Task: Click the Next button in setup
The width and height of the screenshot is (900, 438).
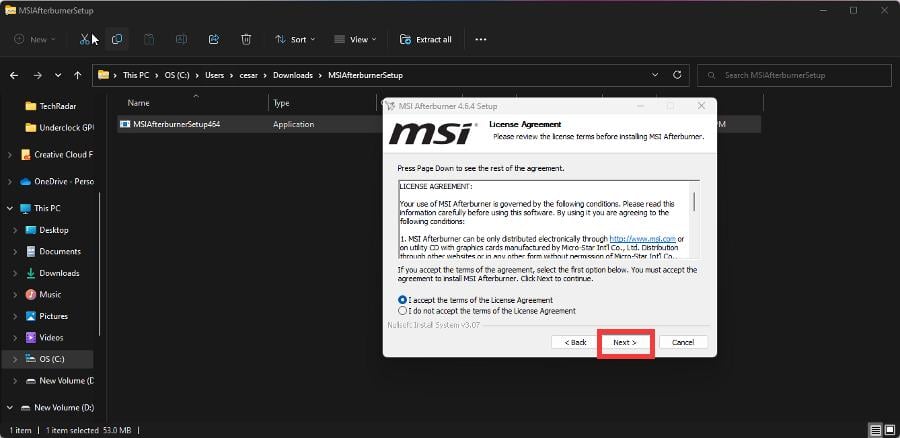Action: click(x=625, y=342)
